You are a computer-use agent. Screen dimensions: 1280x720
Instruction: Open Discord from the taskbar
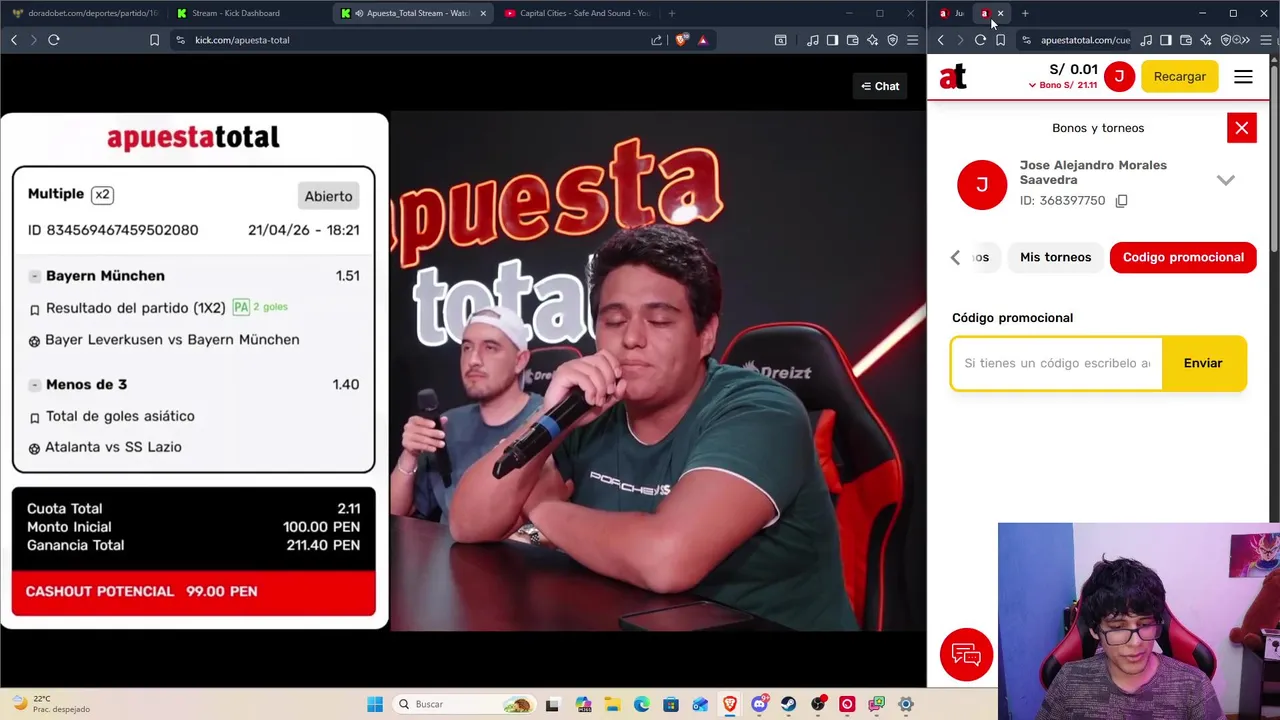tap(760, 704)
